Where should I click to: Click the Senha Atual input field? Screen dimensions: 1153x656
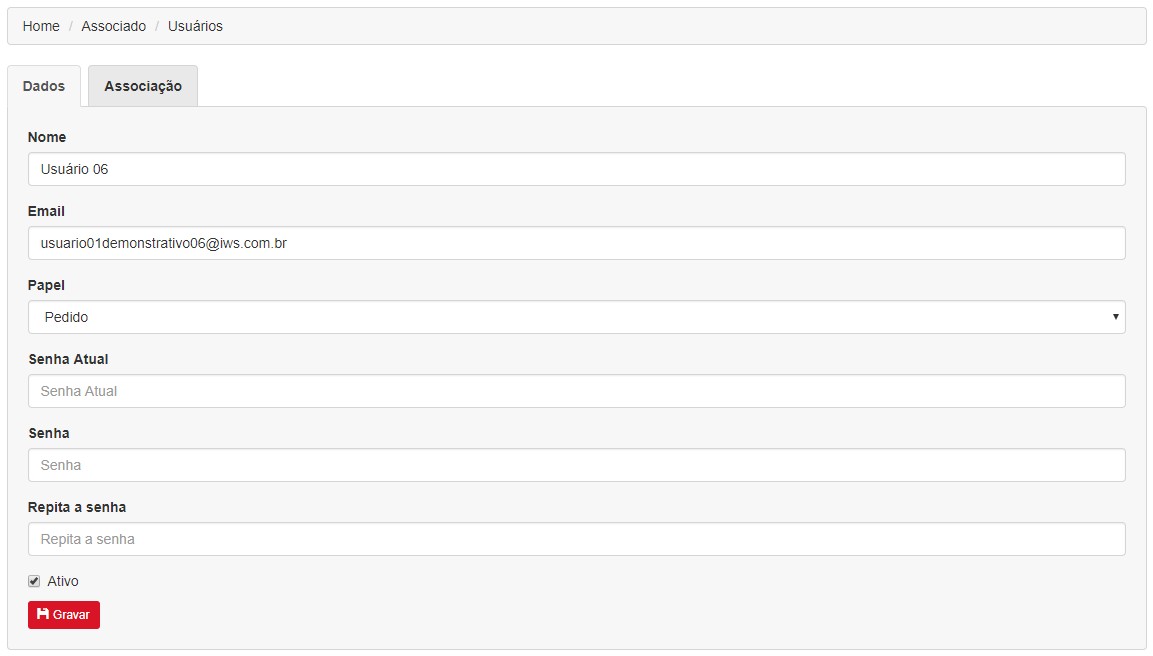tap(576, 391)
